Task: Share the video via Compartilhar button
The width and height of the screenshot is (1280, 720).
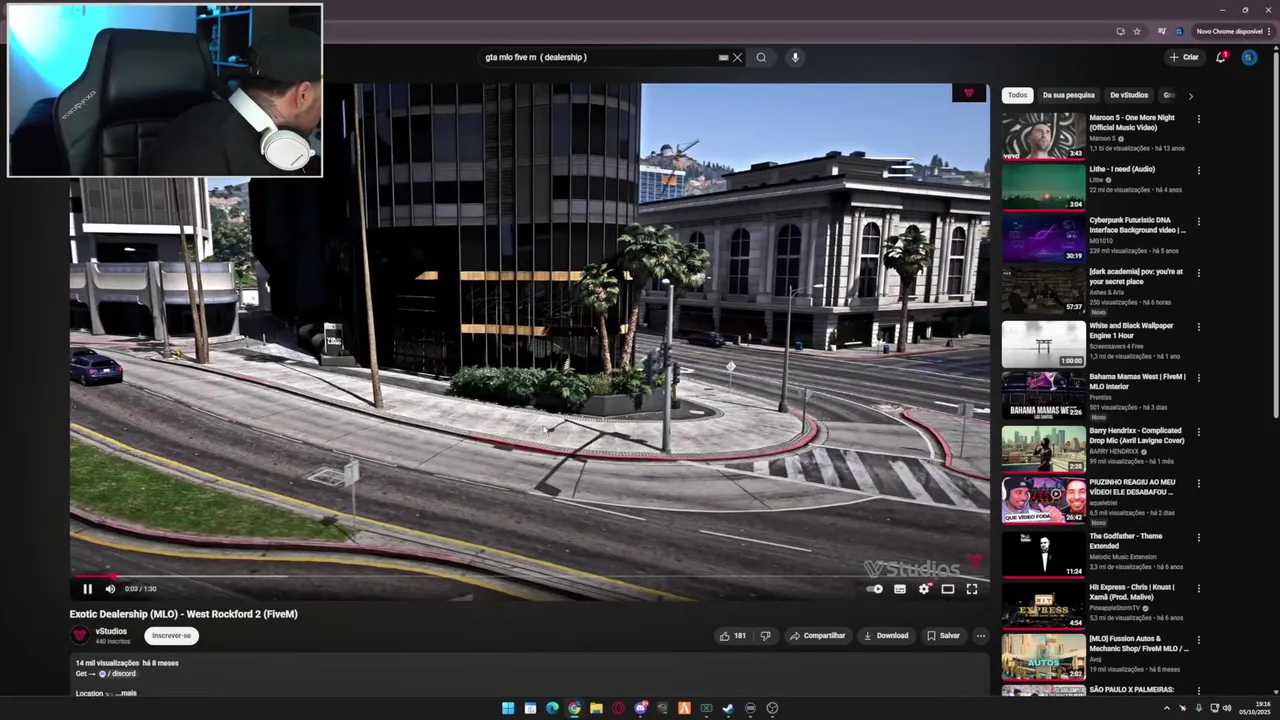Action: [x=817, y=636]
